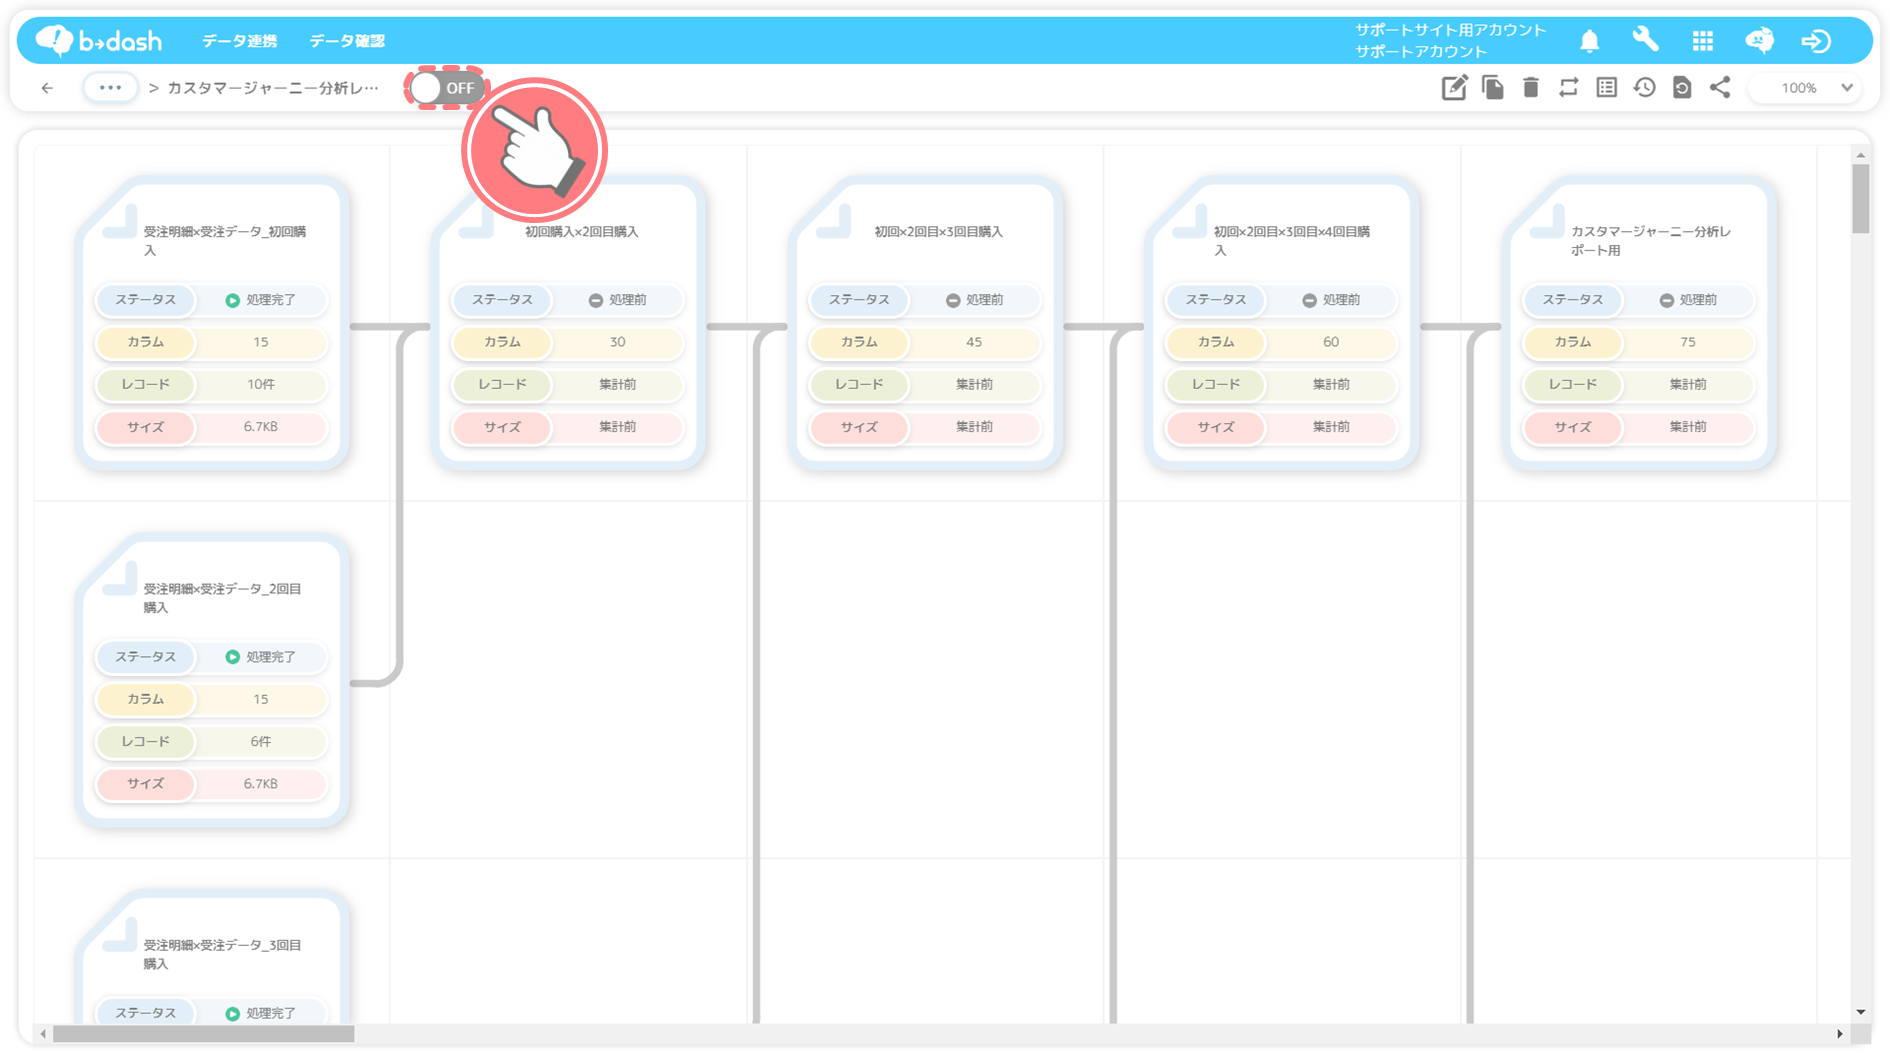1890x1063 pixels.
Task: Select the 初回購入×2回目購入 card title
Action: click(582, 232)
